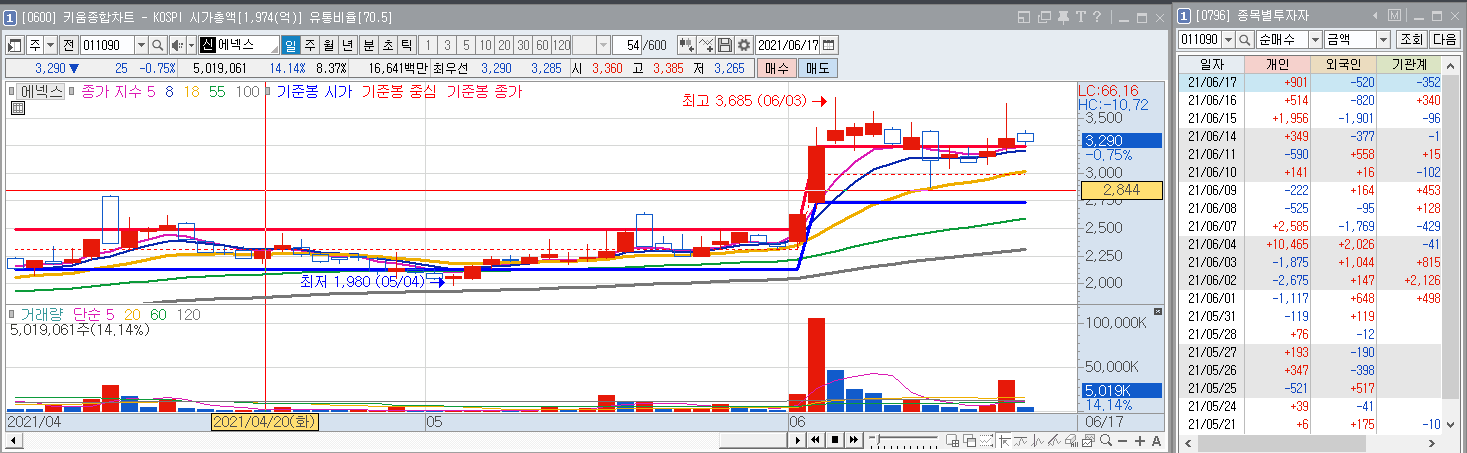Select the 21/06/04 row in the investor table
The width and height of the screenshot is (1467, 453).
click(1311, 243)
